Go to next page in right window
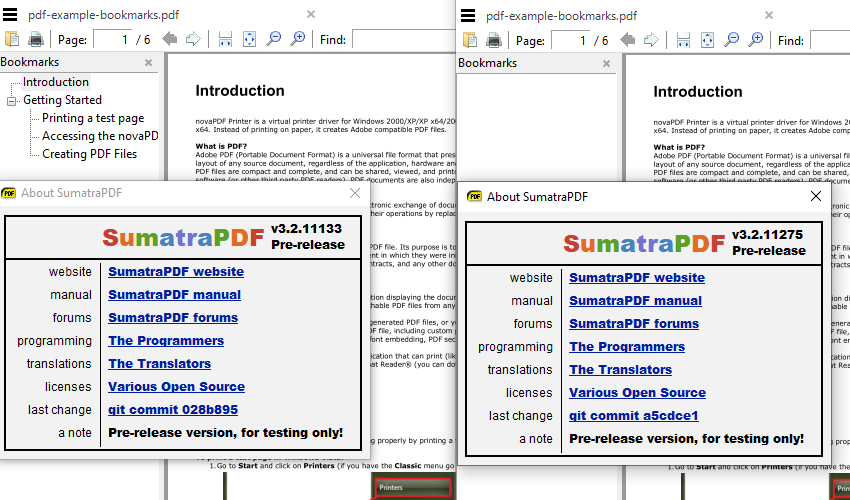Screen dimensions: 850x500 [651, 40]
